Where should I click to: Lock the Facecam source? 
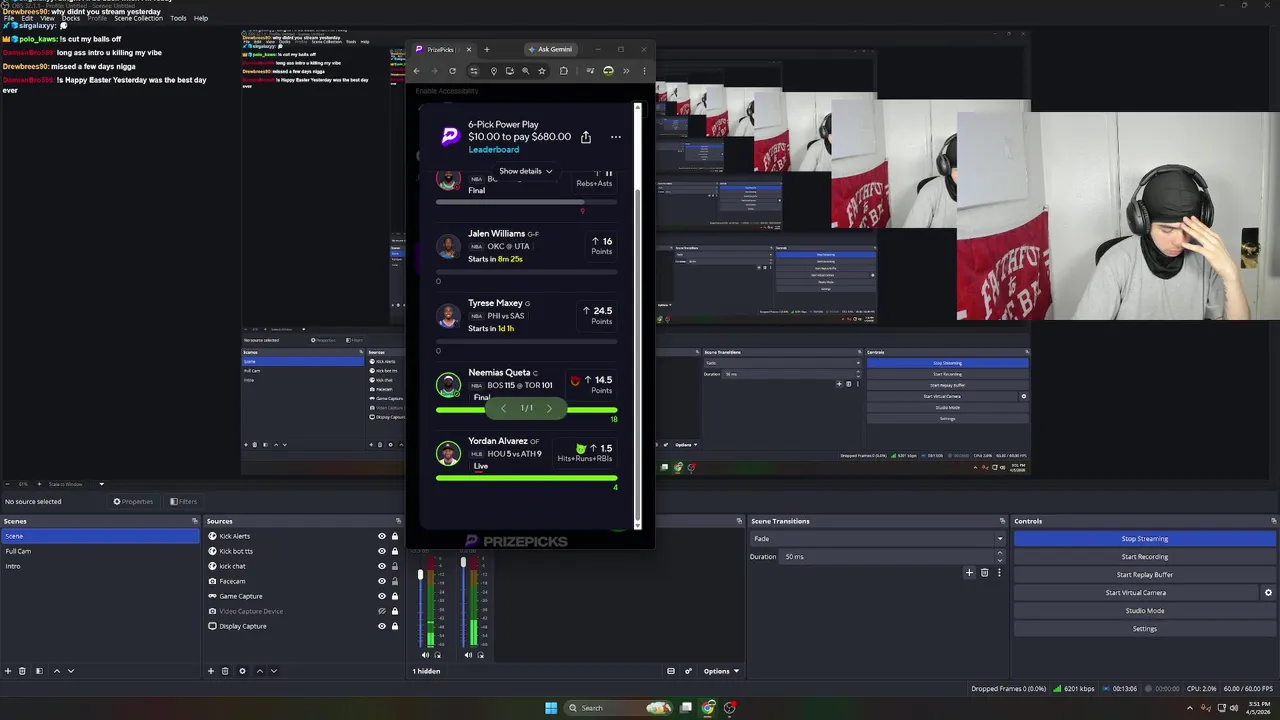pos(395,581)
